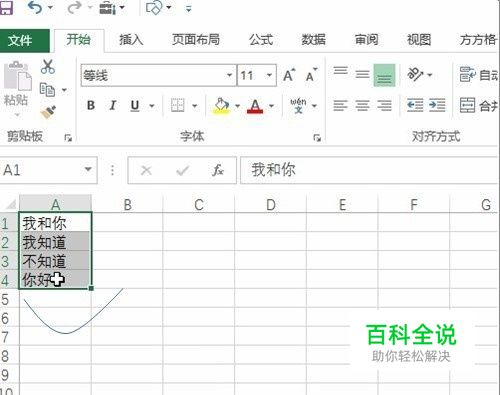Open the font name 等线 dropdown
This screenshot has height=395, width=500.
[x=229, y=75]
